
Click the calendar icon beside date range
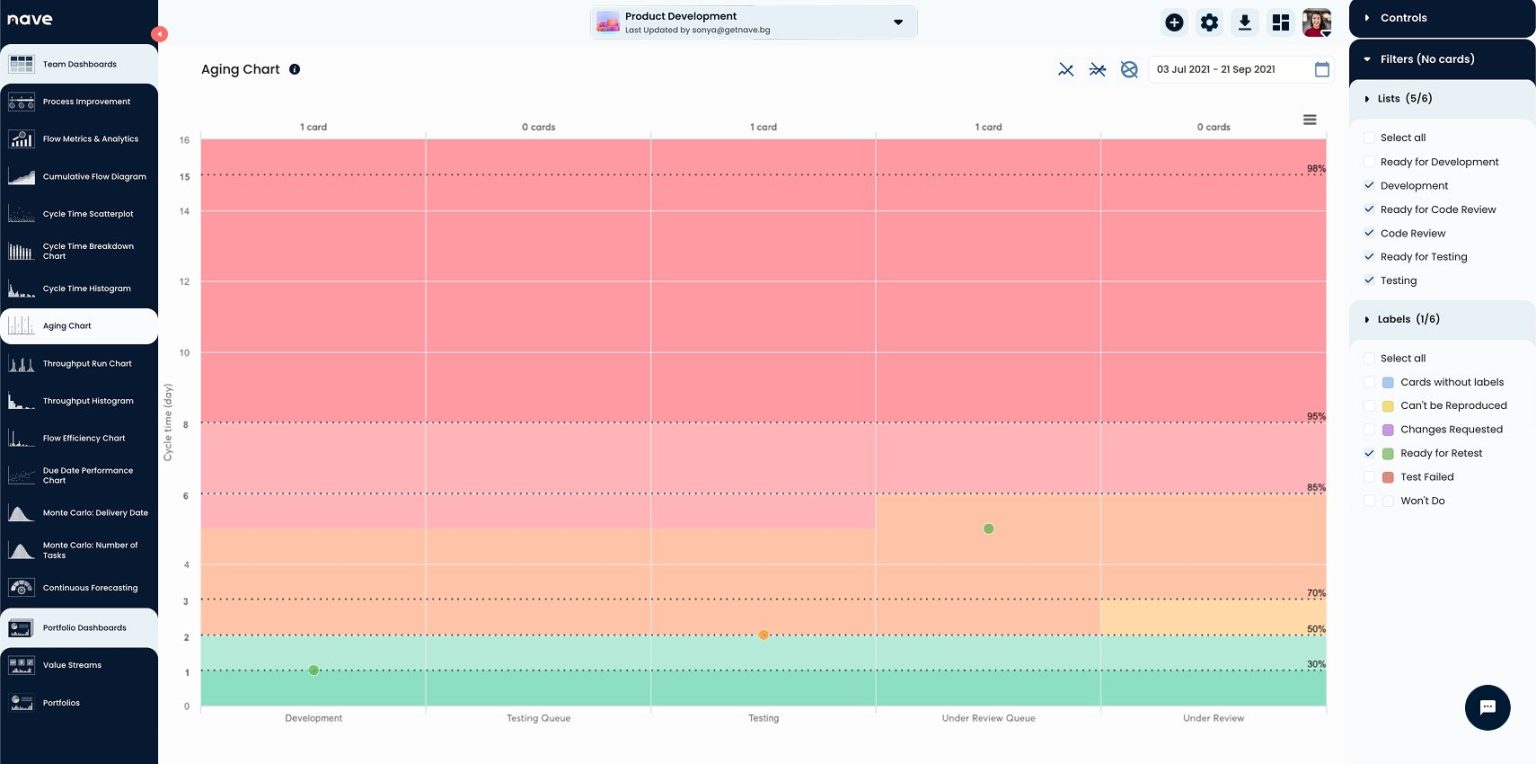1321,70
